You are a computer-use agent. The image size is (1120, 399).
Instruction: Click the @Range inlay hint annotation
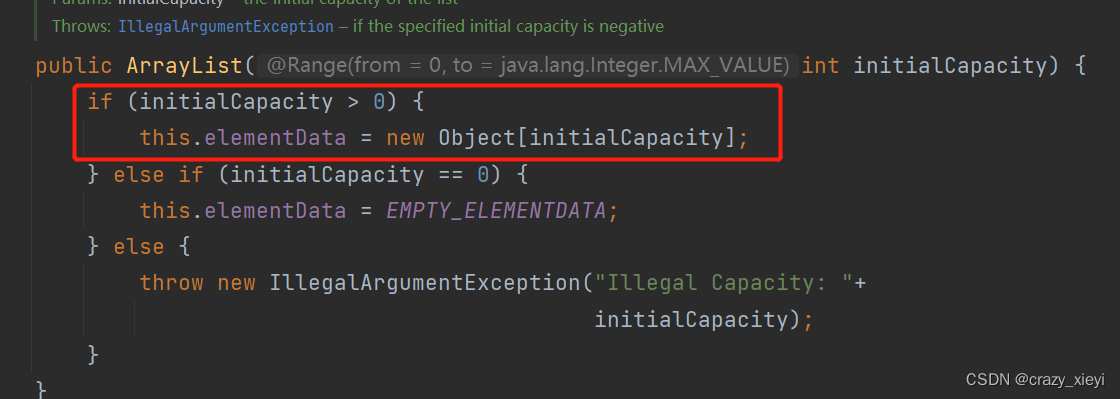tap(528, 66)
